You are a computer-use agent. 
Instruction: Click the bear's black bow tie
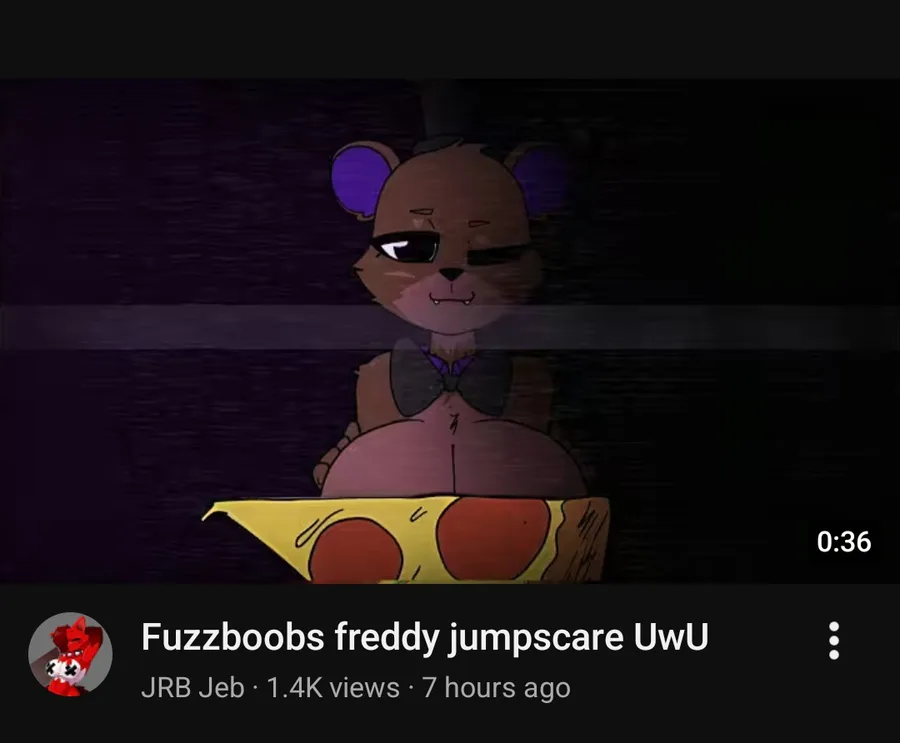[452, 379]
